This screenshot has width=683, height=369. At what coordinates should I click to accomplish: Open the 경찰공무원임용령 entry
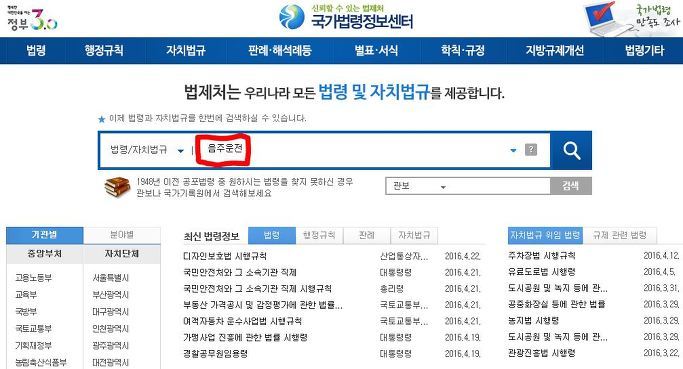216,353
